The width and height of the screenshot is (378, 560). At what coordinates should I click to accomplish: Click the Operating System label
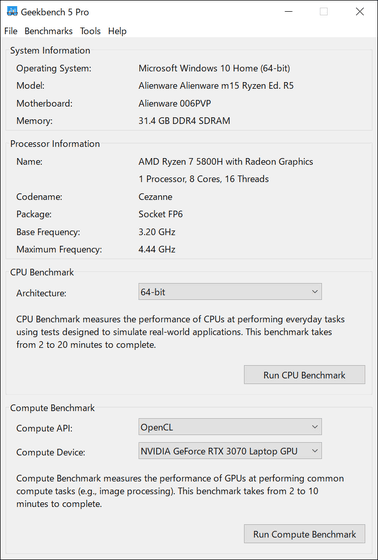pos(54,68)
